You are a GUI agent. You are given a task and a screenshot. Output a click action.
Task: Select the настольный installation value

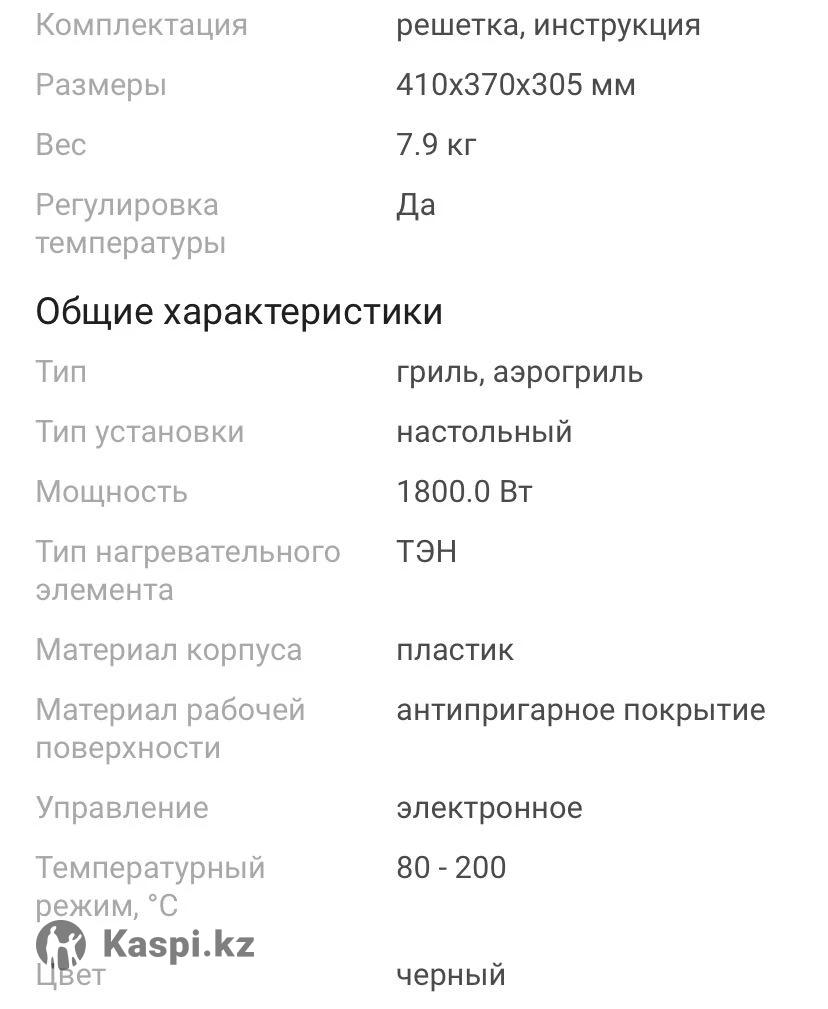click(484, 433)
